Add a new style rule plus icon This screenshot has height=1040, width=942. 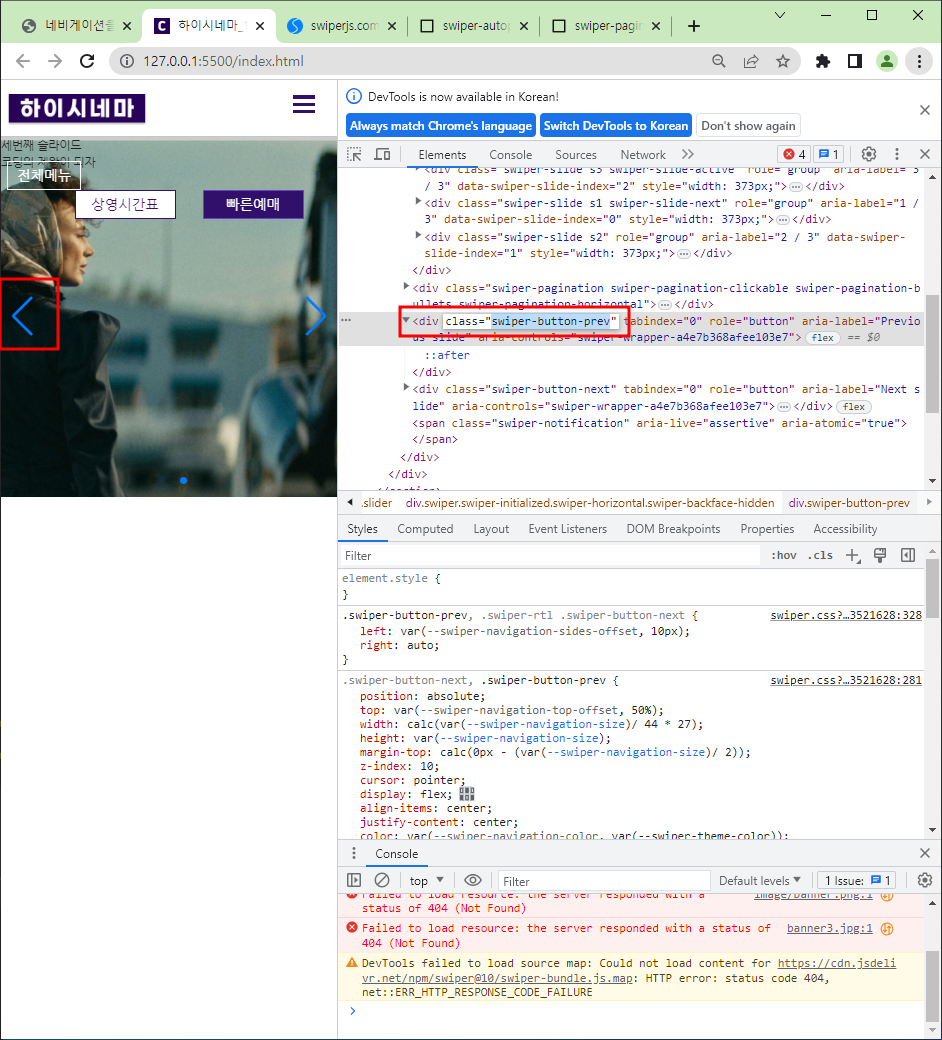(853, 555)
